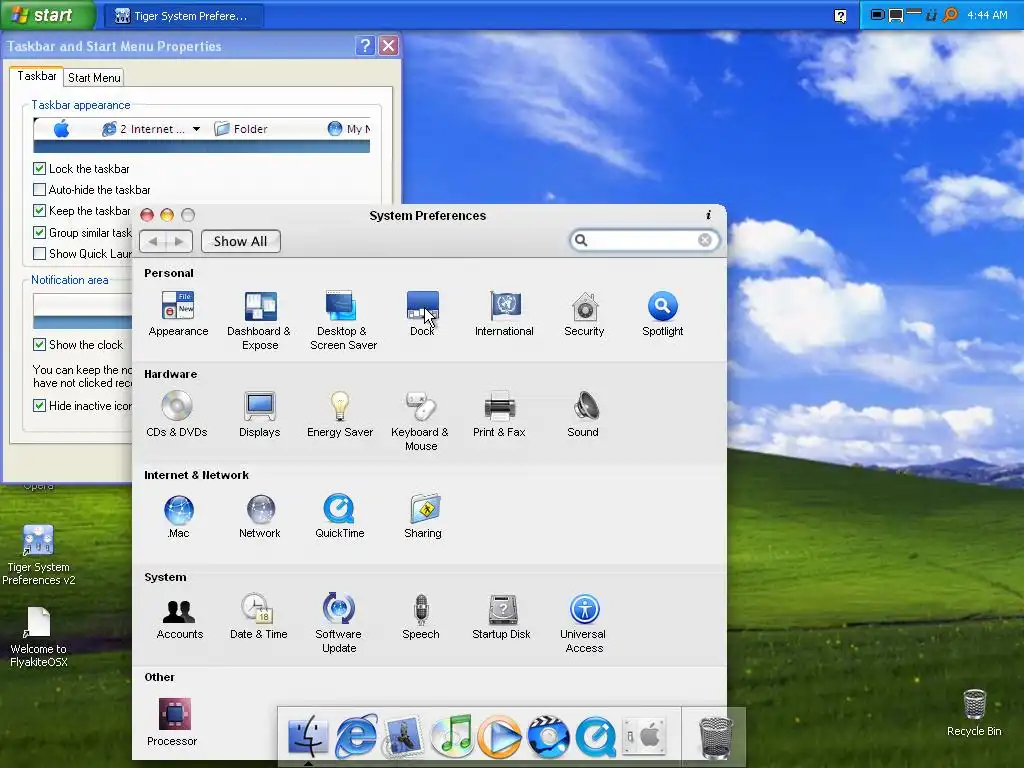1024x768 pixels.
Task: Click the help question mark in Taskbar Properties
Action: 365,46
